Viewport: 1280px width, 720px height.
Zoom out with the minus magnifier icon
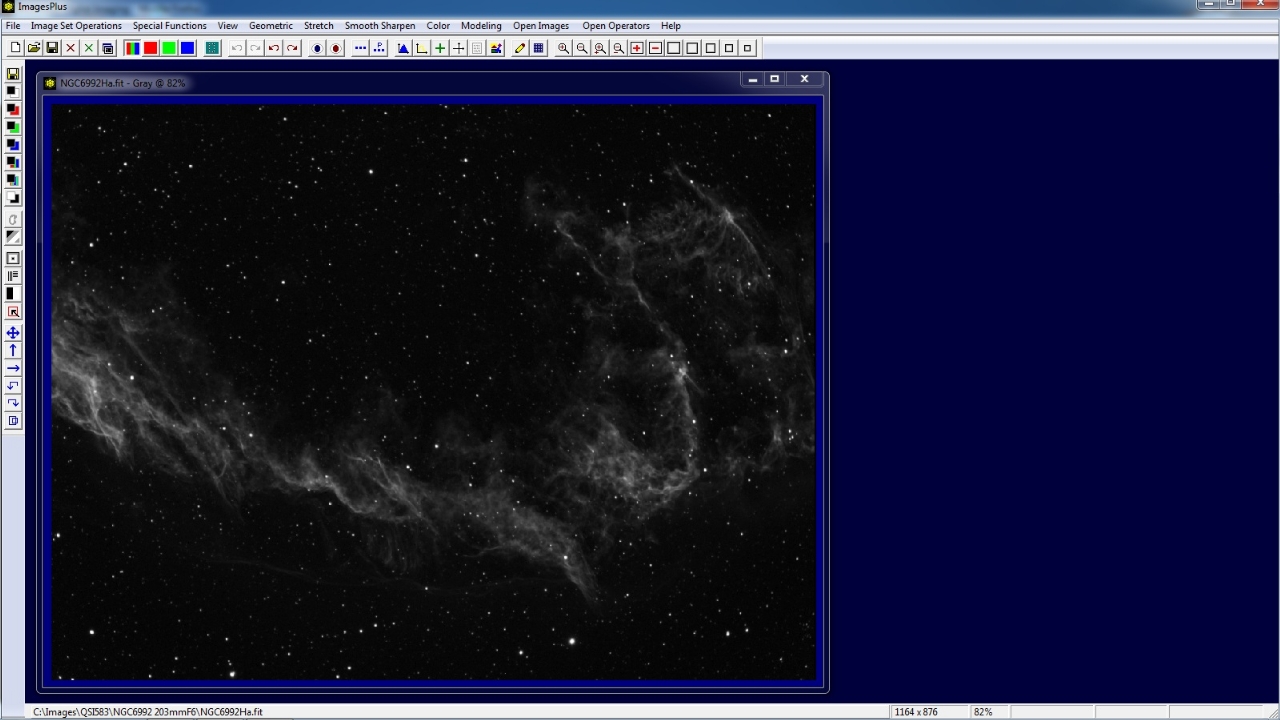[x=582, y=48]
